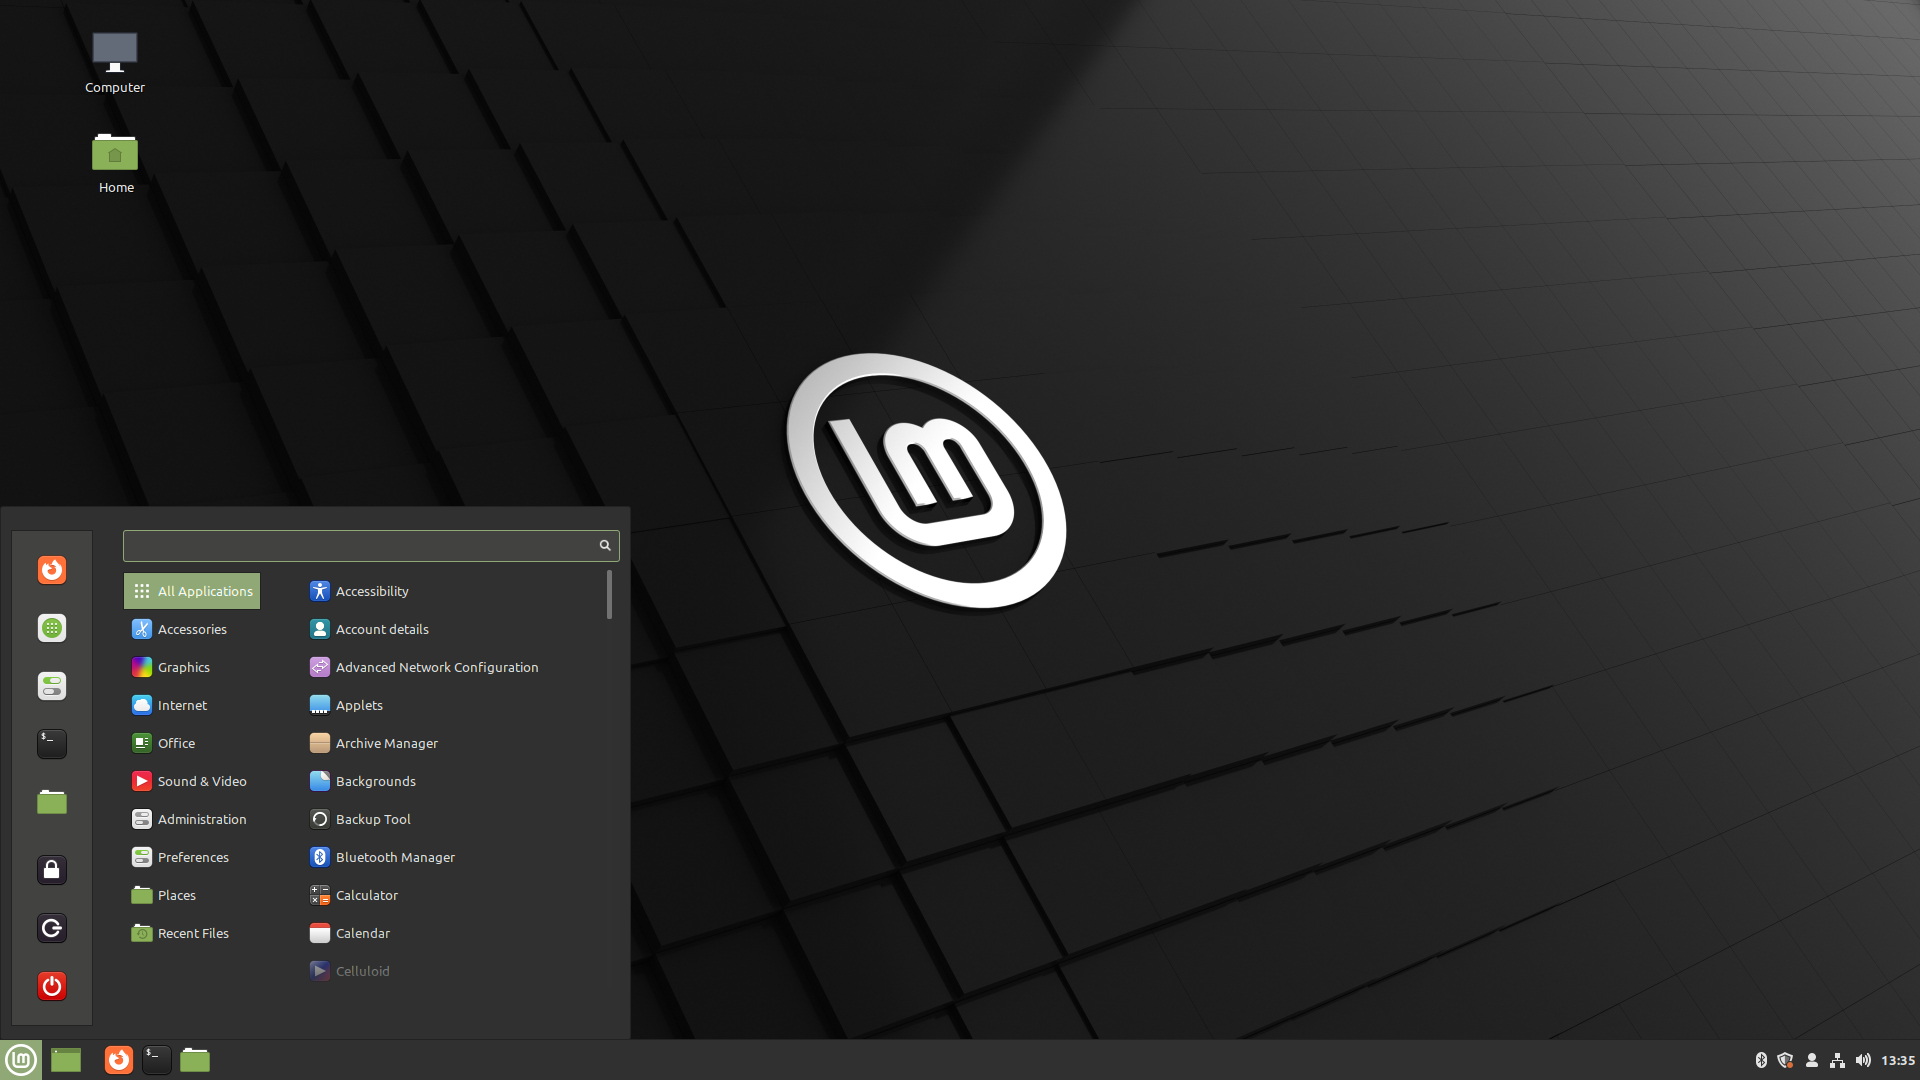
Task: Expand the Administration category
Action: [x=200, y=818]
